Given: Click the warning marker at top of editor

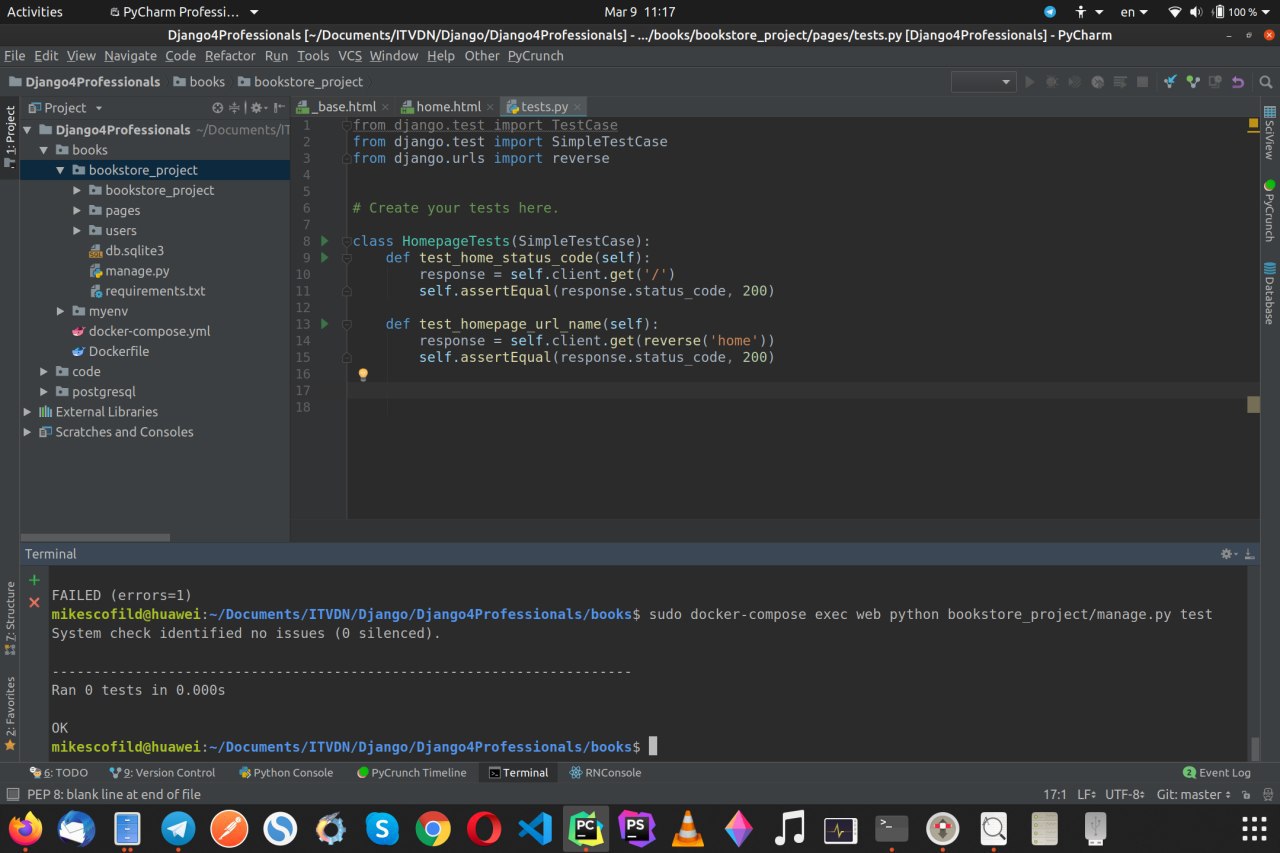Looking at the screenshot, I should (1253, 125).
